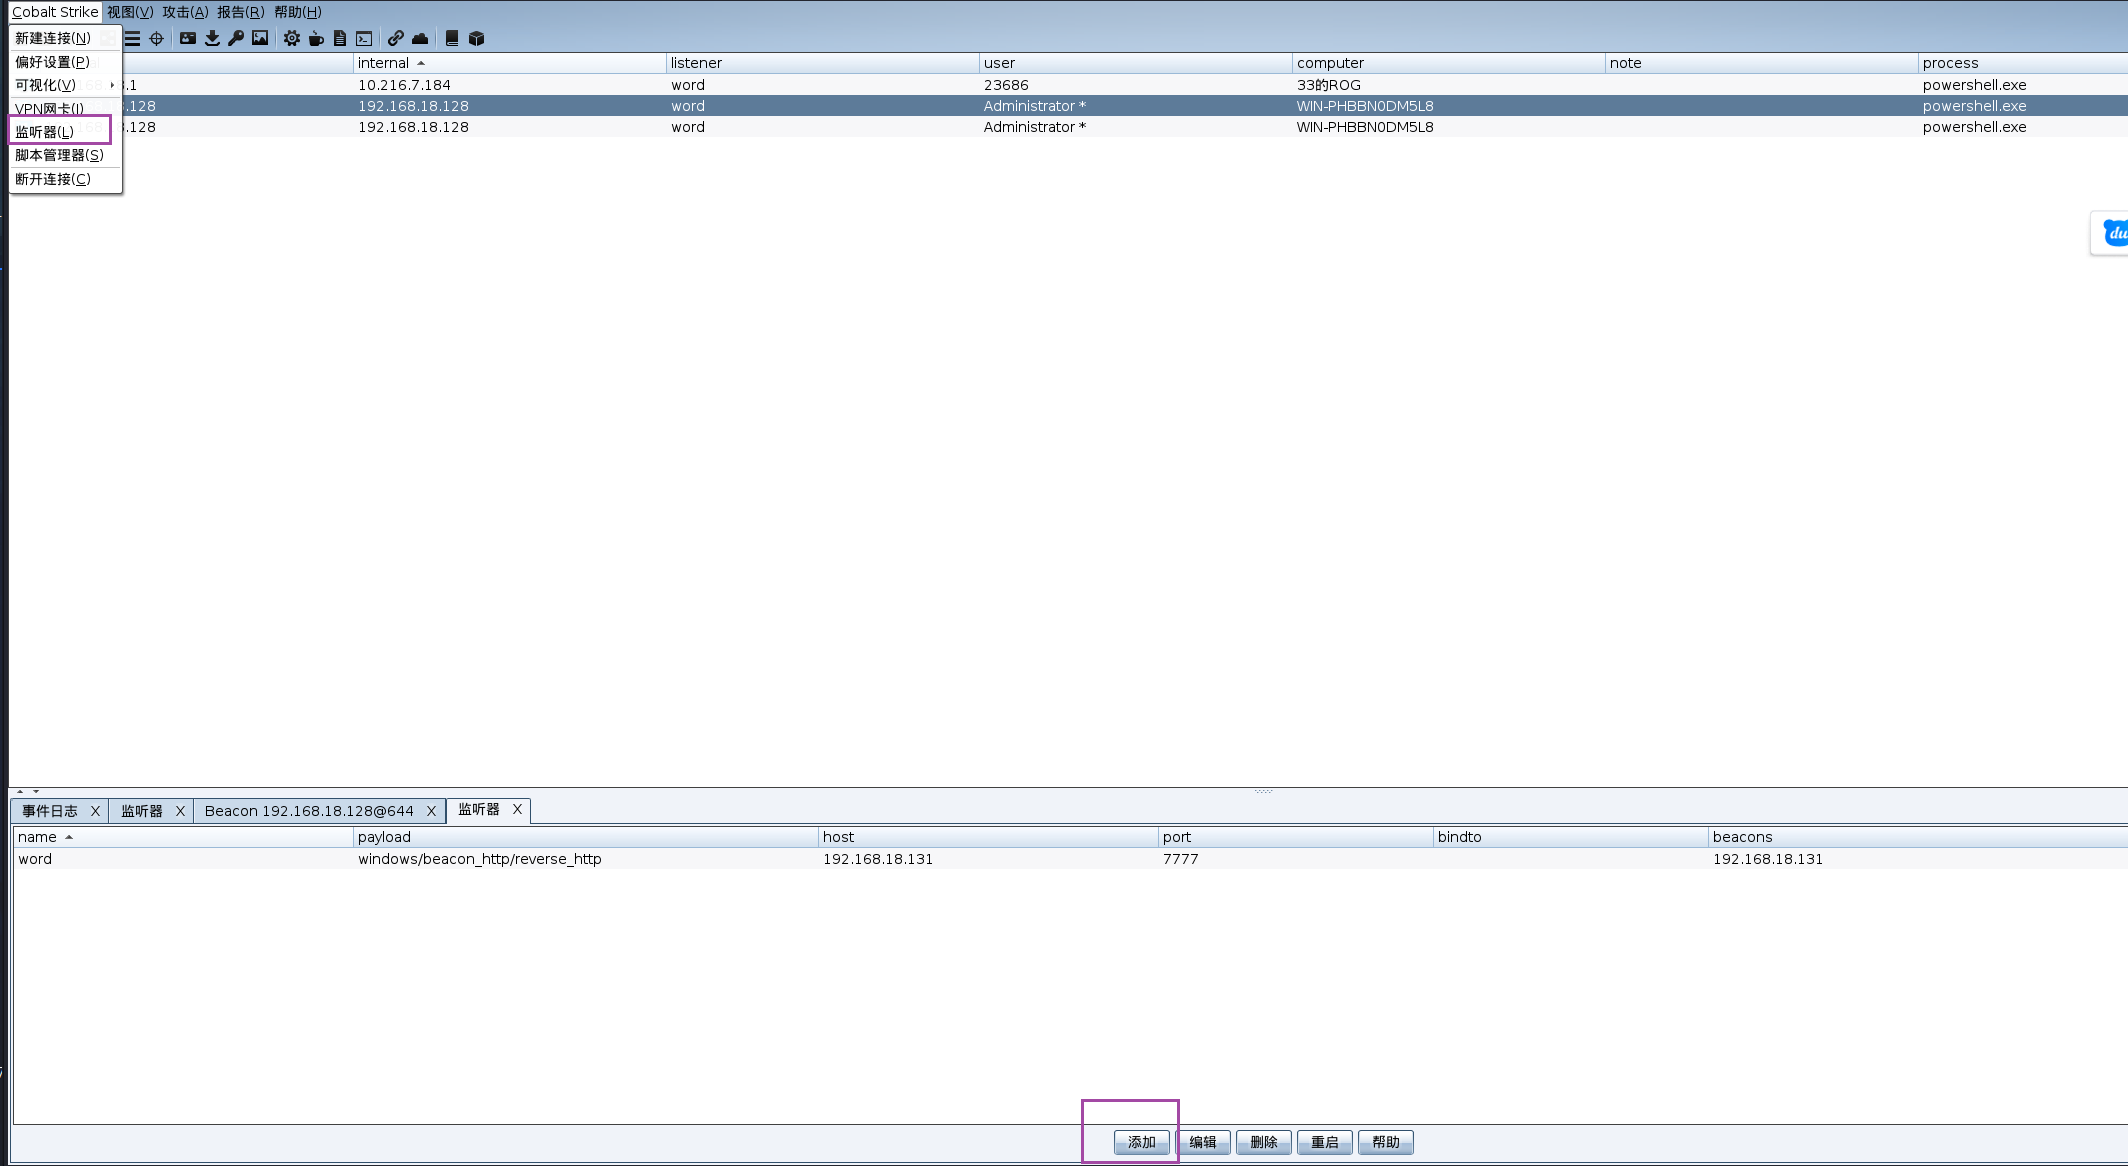
Task: Sort sessions by listener column
Action: pyautogui.click(x=822, y=63)
